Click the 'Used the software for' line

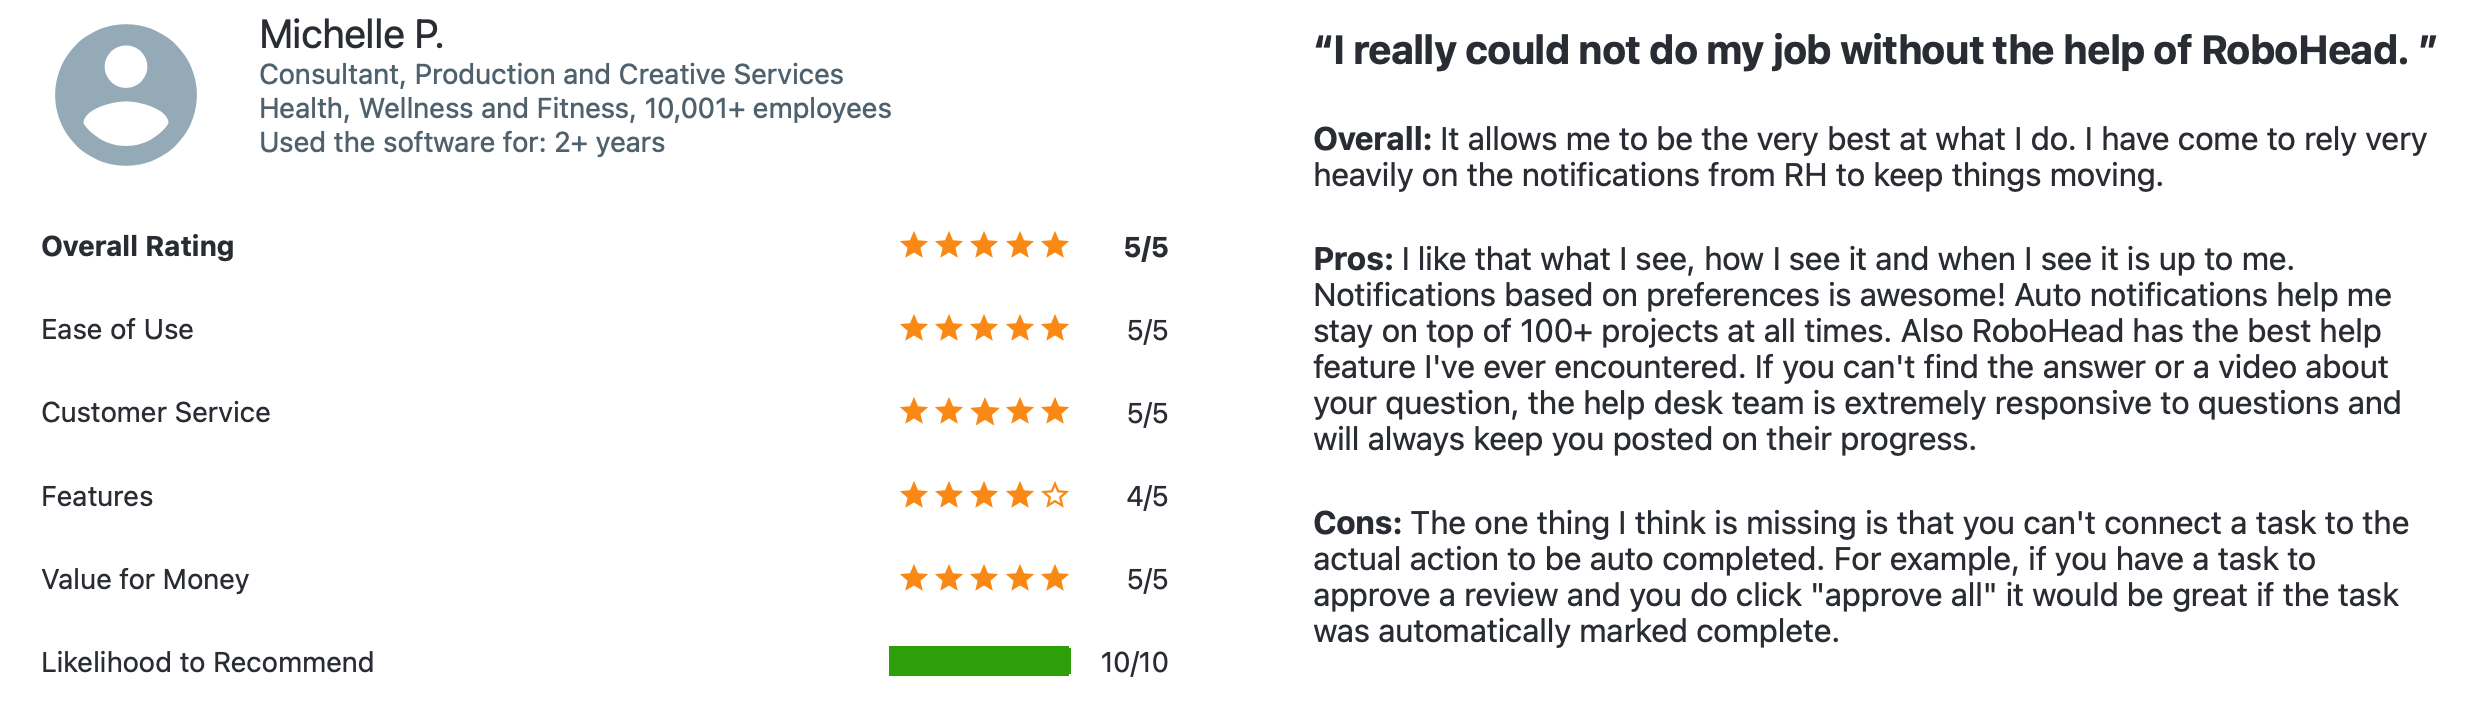coord(462,142)
